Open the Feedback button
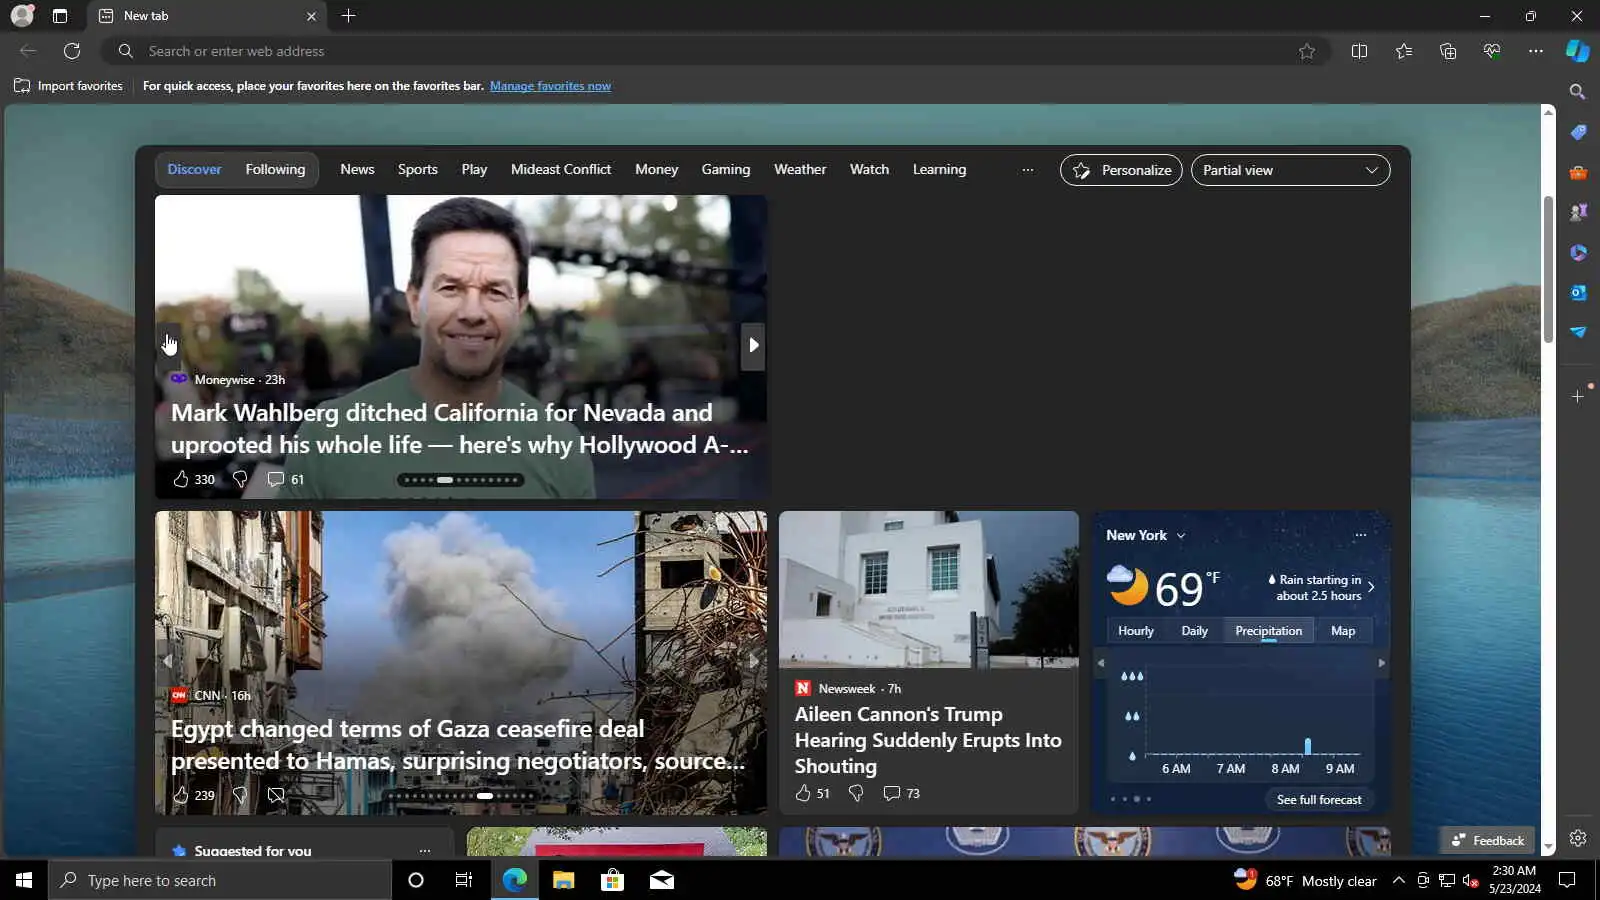Viewport: 1600px width, 900px height. [1488, 840]
